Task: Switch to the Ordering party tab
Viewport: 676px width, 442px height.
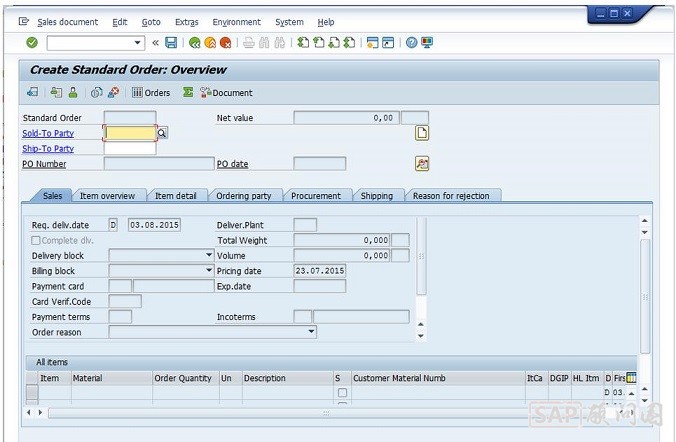Action: (244, 196)
